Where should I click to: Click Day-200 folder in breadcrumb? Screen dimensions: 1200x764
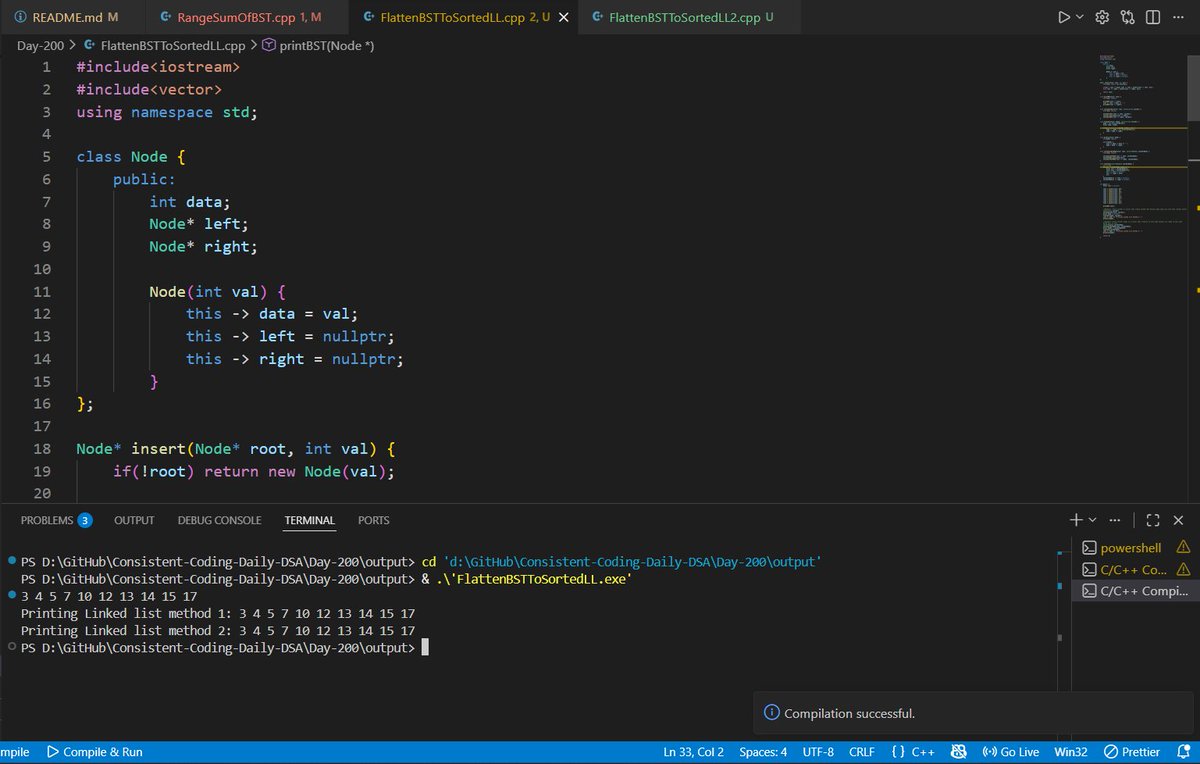pos(41,46)
